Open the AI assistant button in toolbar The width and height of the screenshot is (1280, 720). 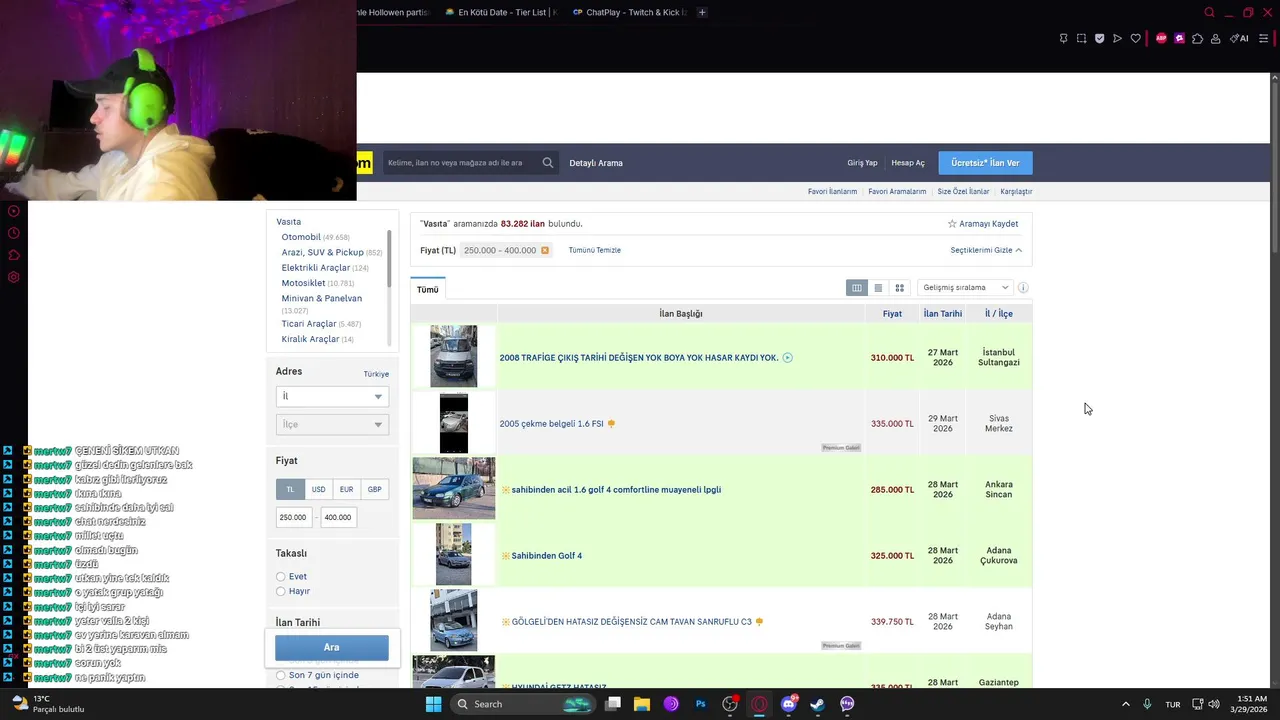(1239, 39)
